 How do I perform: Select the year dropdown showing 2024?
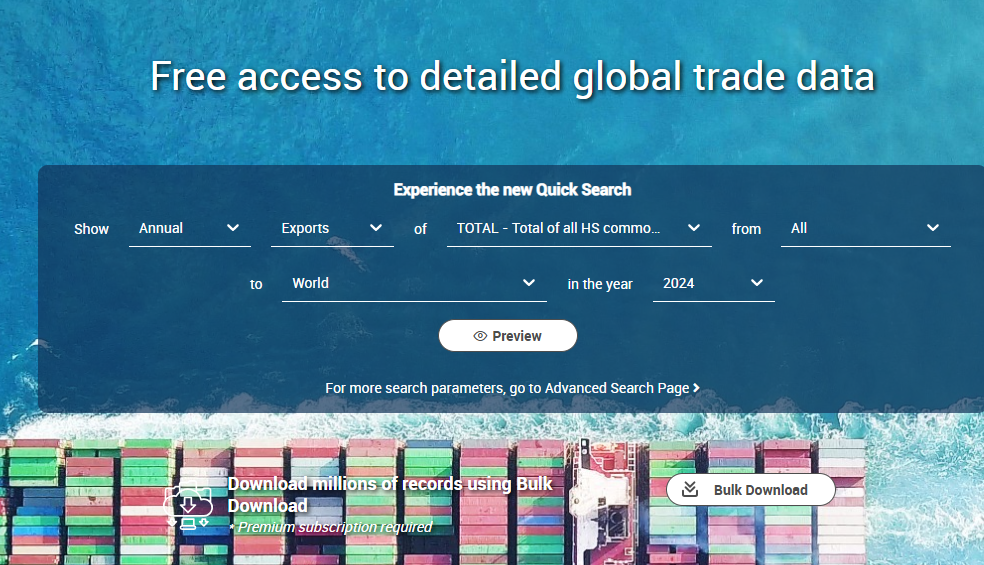click(712, 284)
